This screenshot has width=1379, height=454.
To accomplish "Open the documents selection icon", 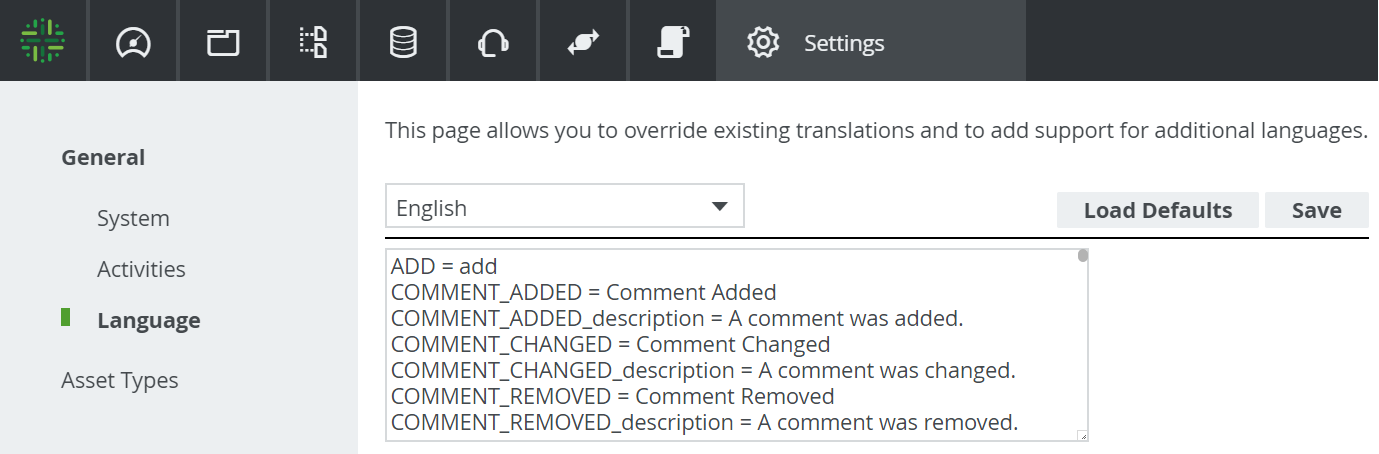I will coord(313,42).
